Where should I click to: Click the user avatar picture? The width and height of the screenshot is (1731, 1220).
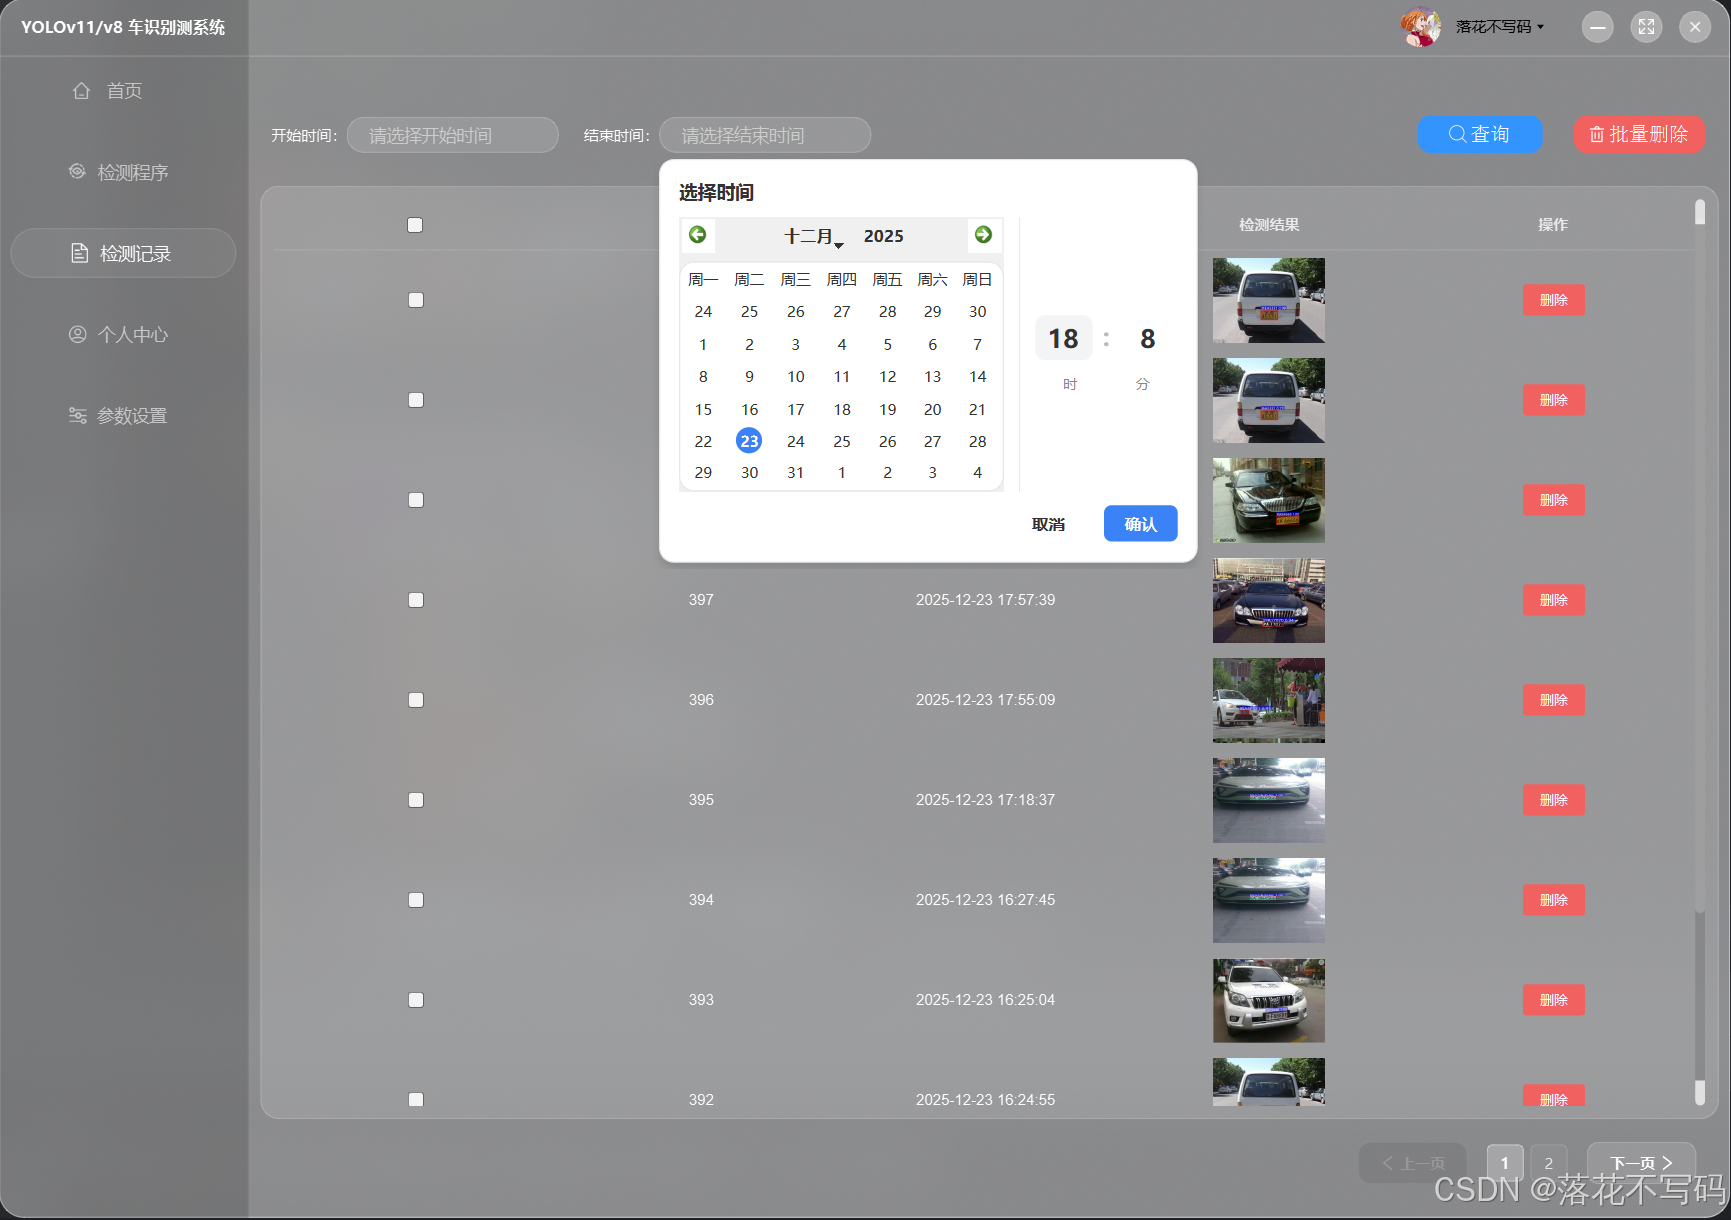1421,27
